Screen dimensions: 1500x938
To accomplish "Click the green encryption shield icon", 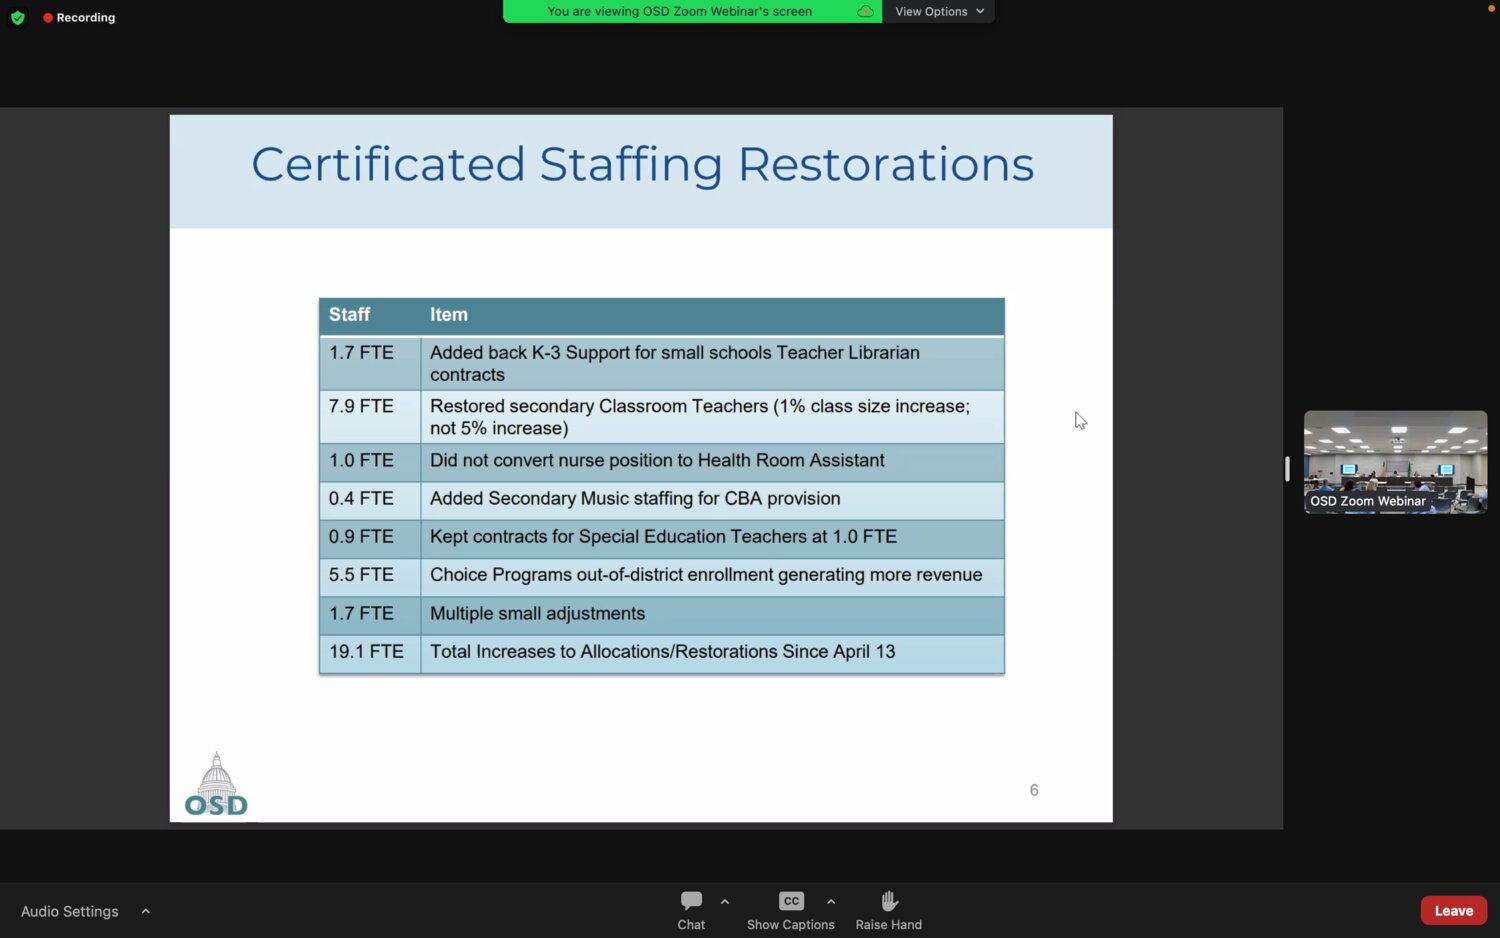I will (x=17, y=18).
